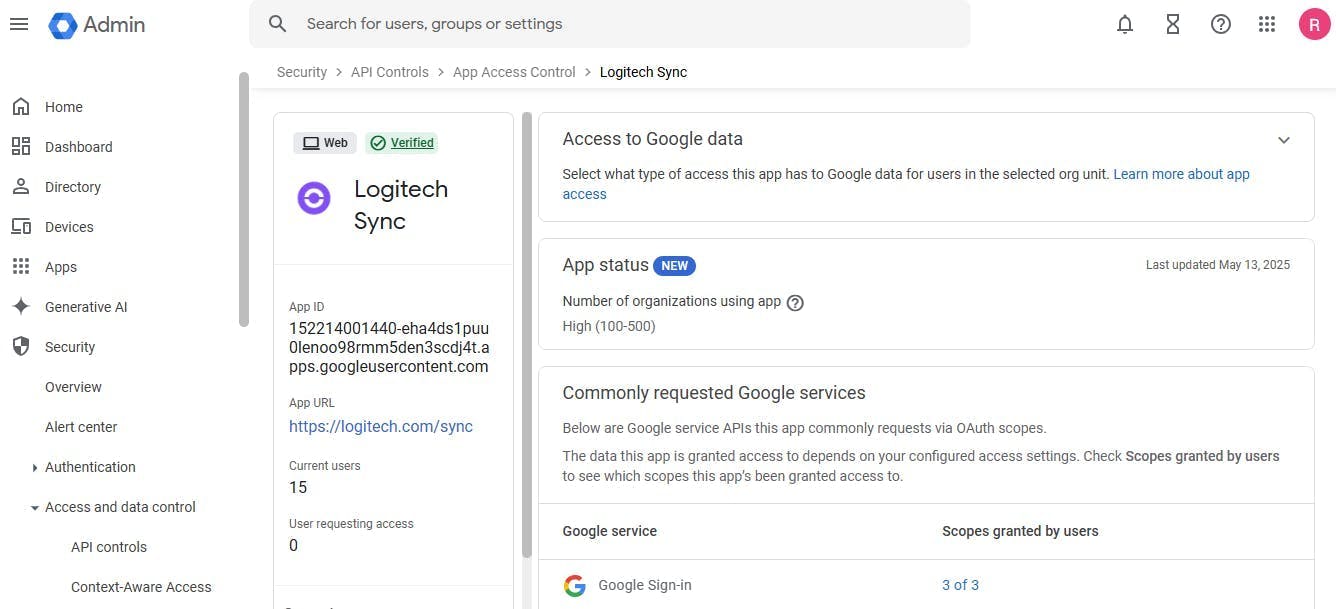Viewport: 1336px width, 609px height.
Task: Open the 3 of 3 scopes link
Action: (x=960, y=585)
